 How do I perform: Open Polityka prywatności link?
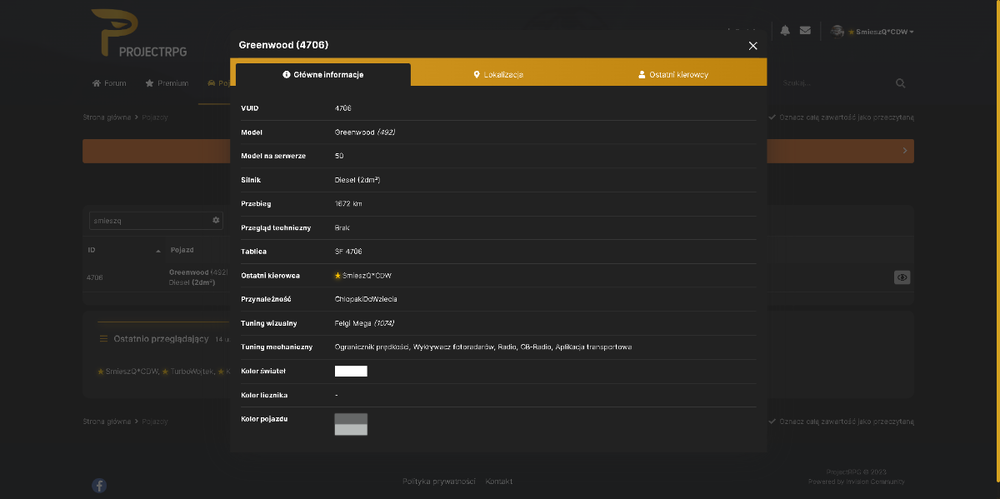click(439, 482)
